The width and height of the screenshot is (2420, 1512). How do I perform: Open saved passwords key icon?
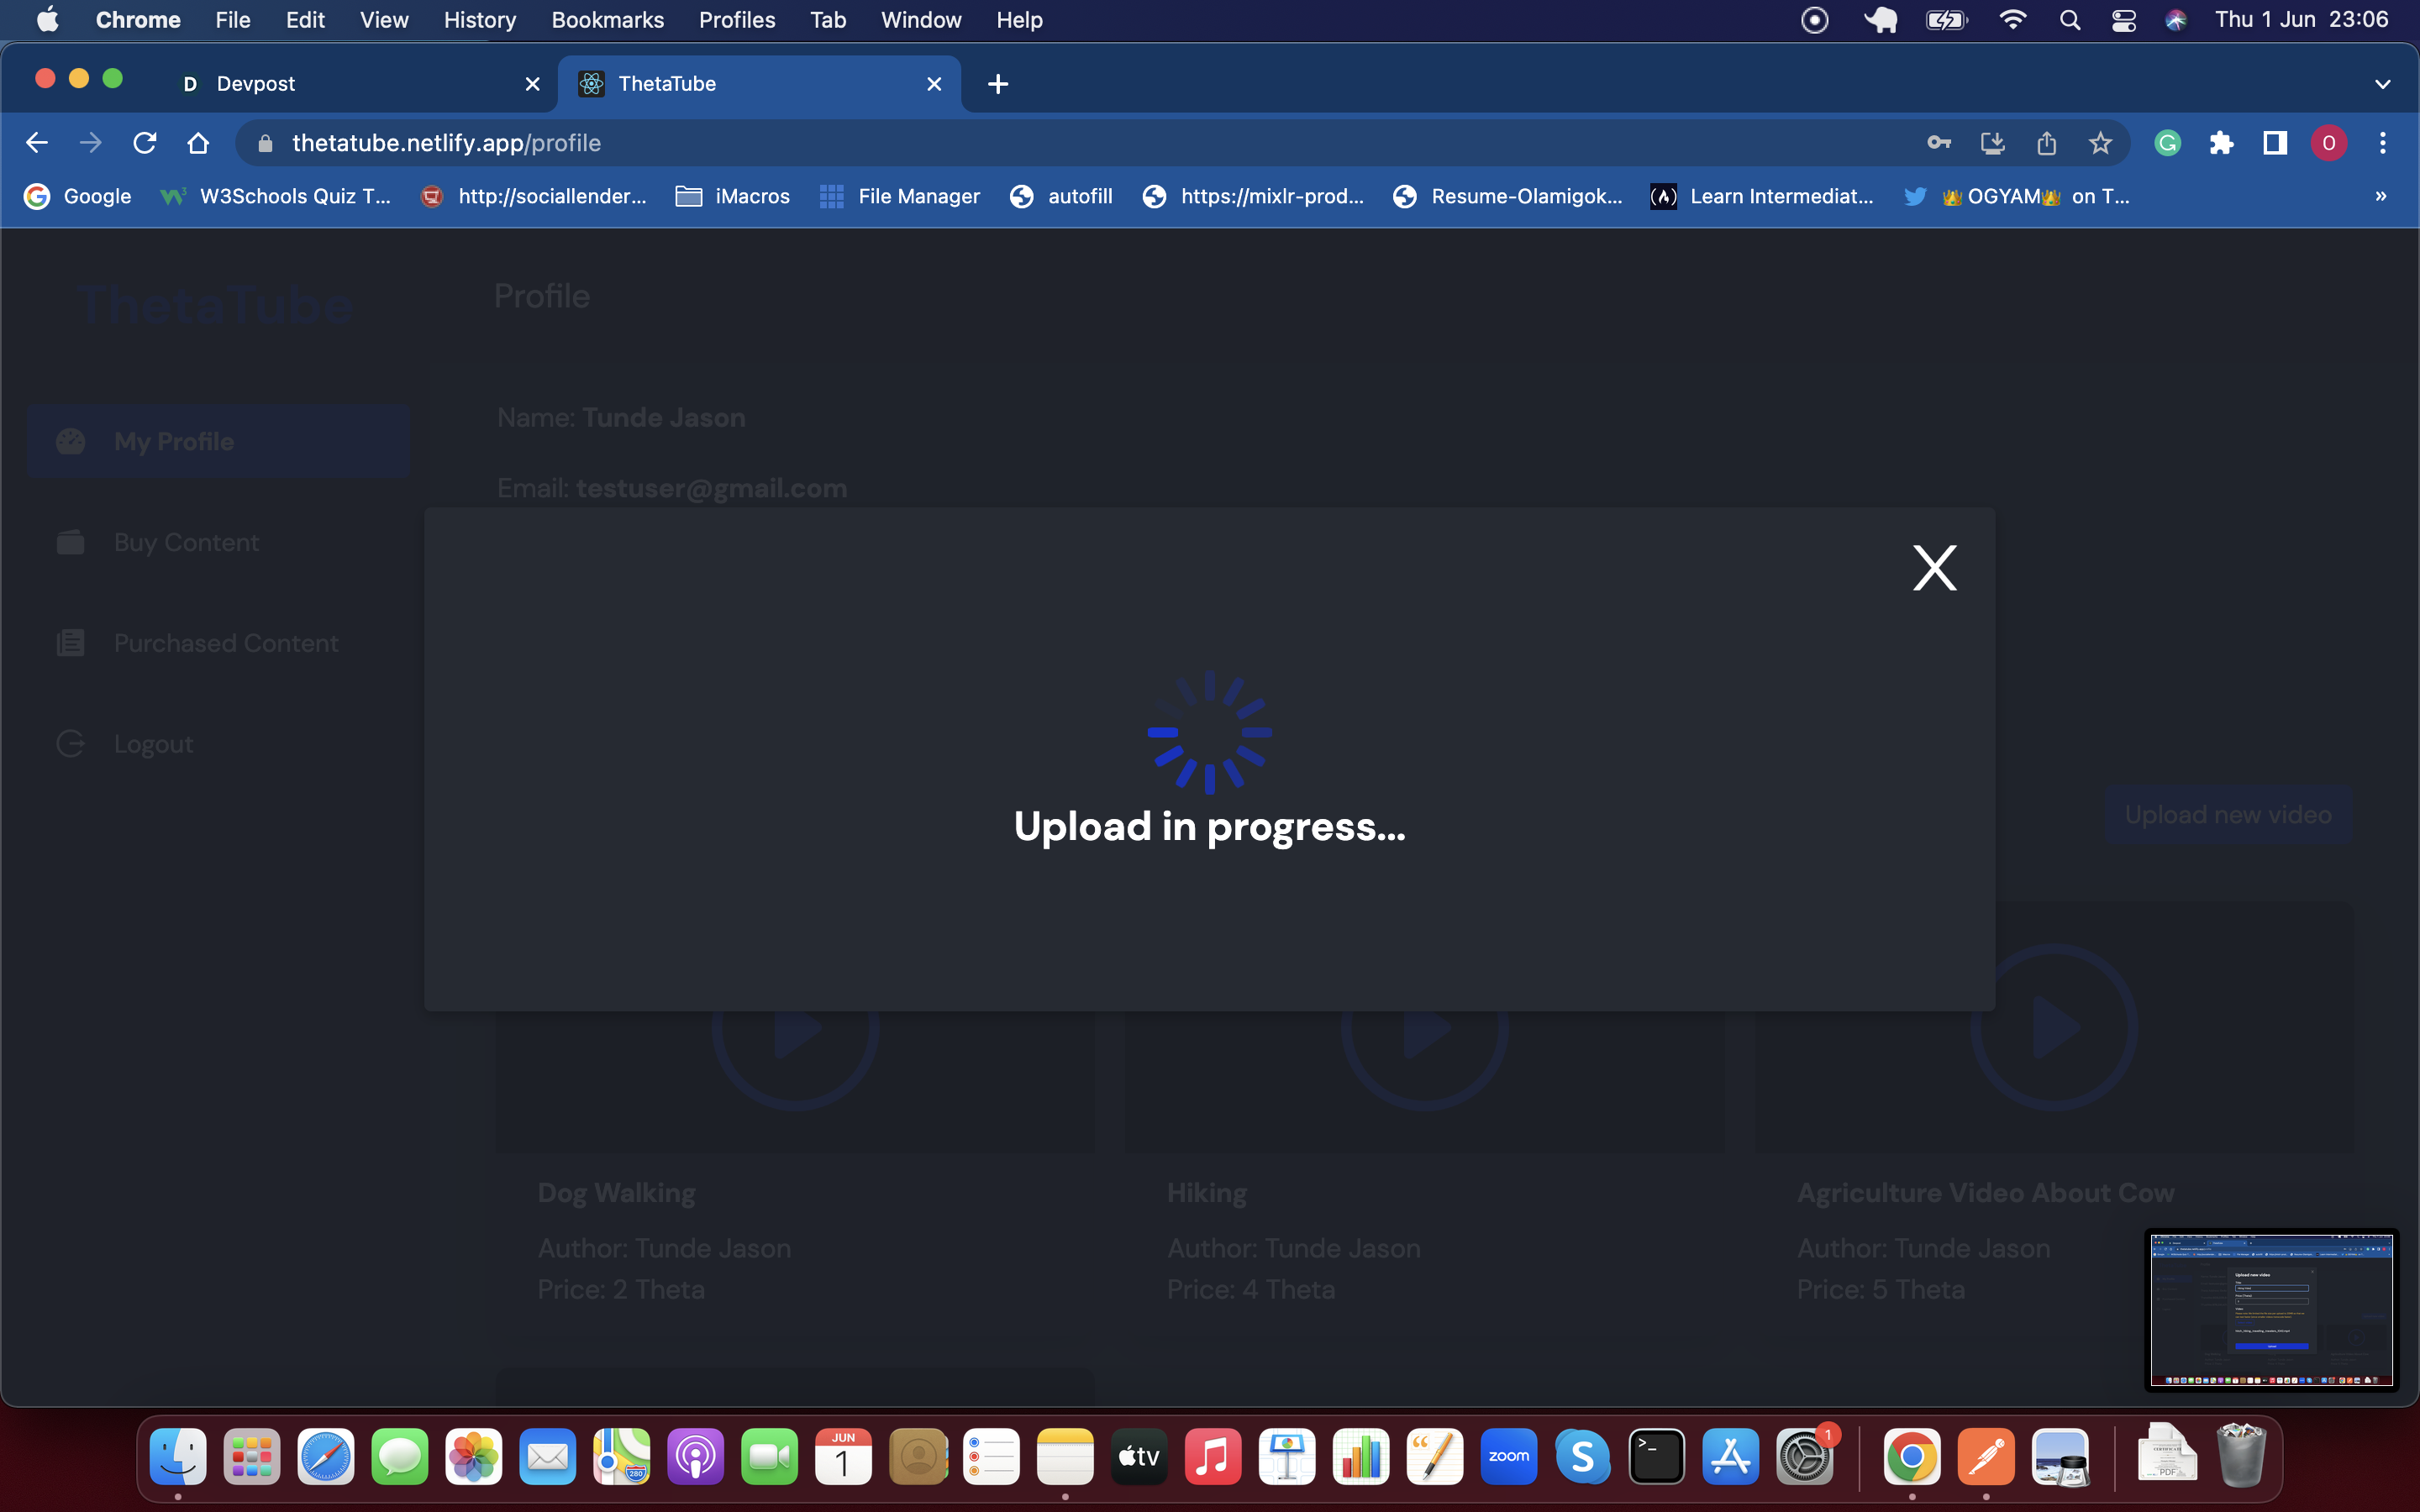tap(1938, 143)
